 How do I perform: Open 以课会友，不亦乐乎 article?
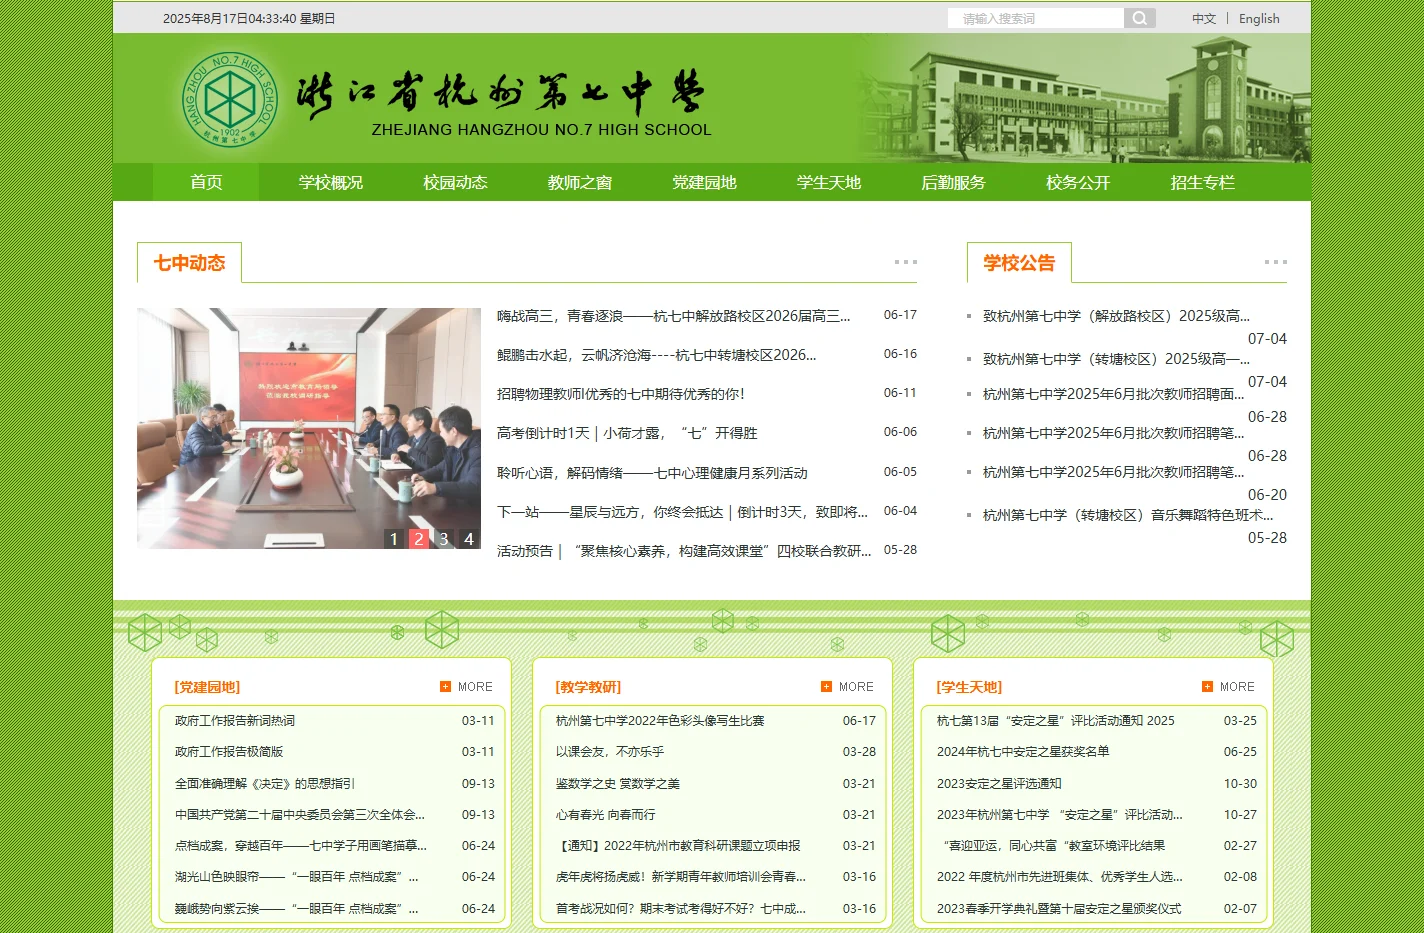(x=610, y=752)
